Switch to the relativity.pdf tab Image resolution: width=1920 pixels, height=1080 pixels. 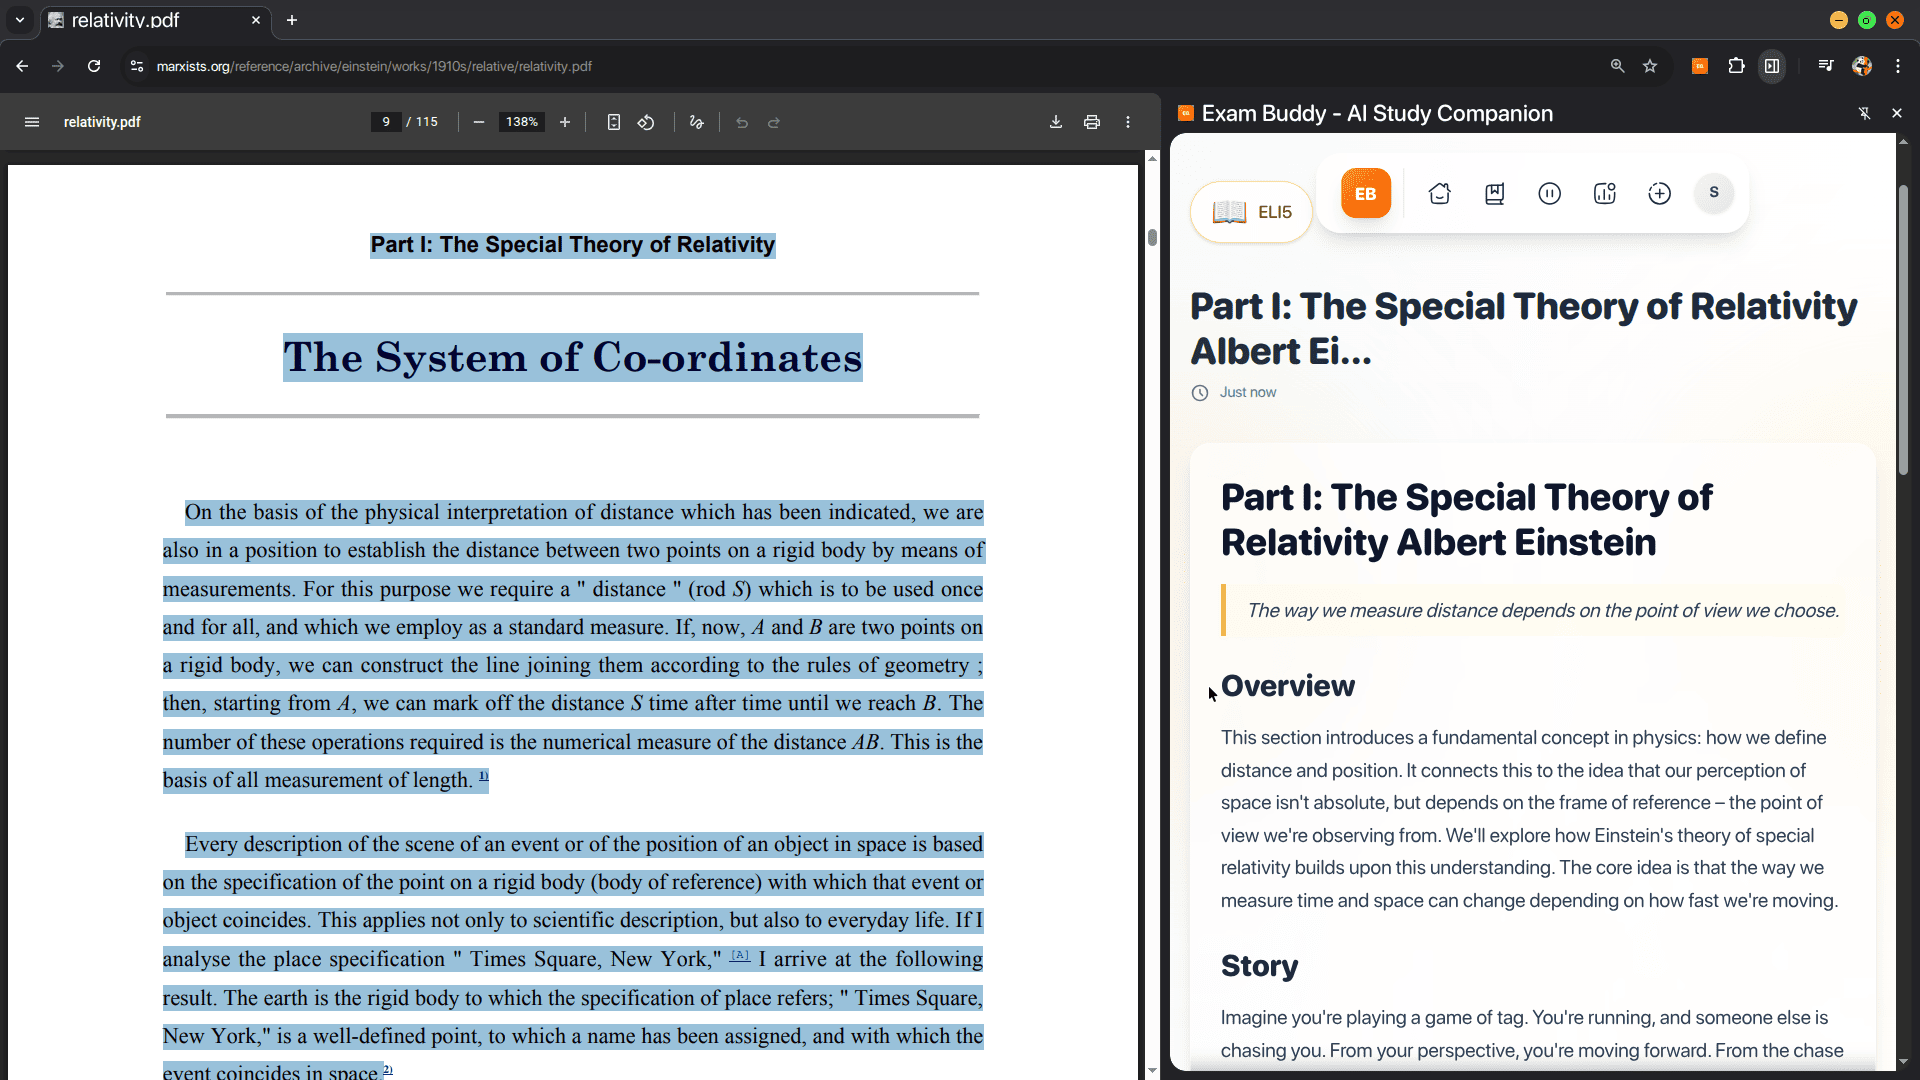(150, 20)
